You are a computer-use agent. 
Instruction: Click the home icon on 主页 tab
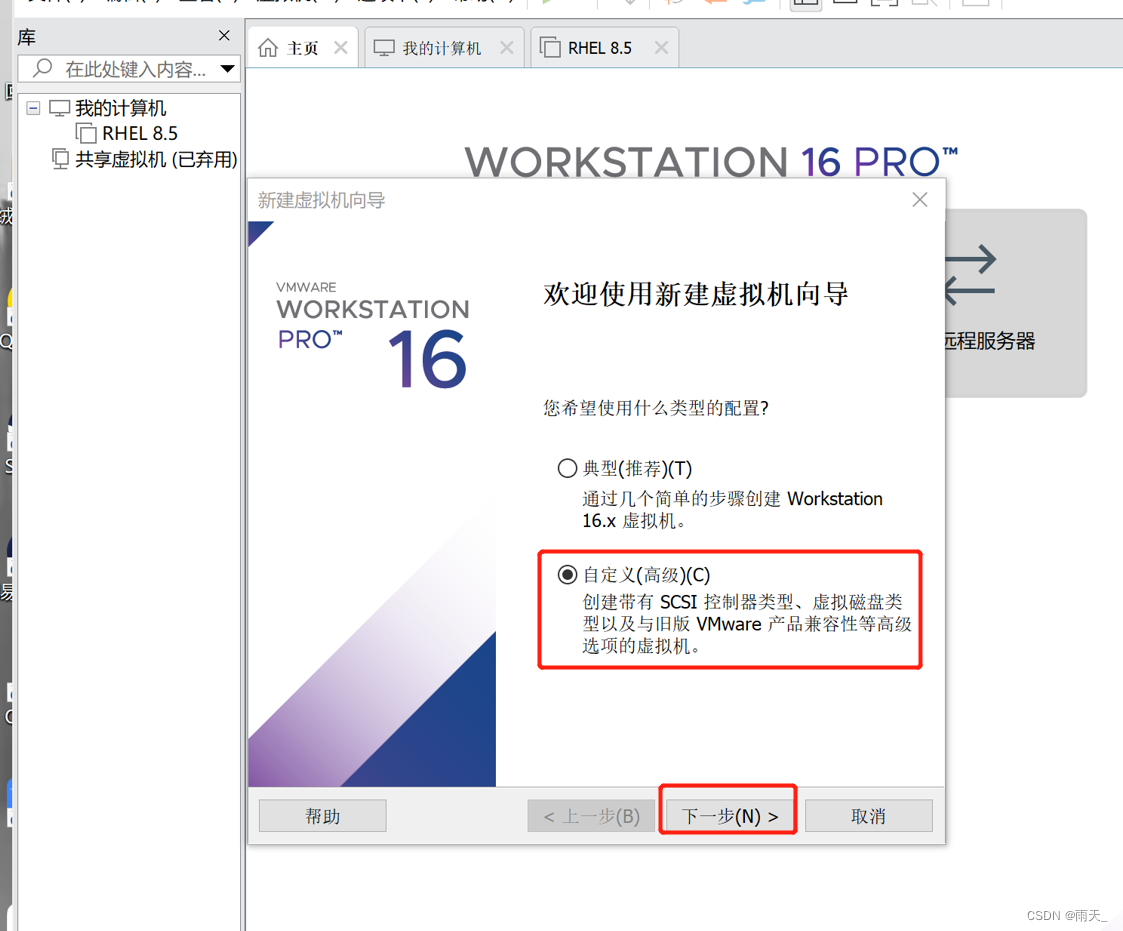(268, 48)
